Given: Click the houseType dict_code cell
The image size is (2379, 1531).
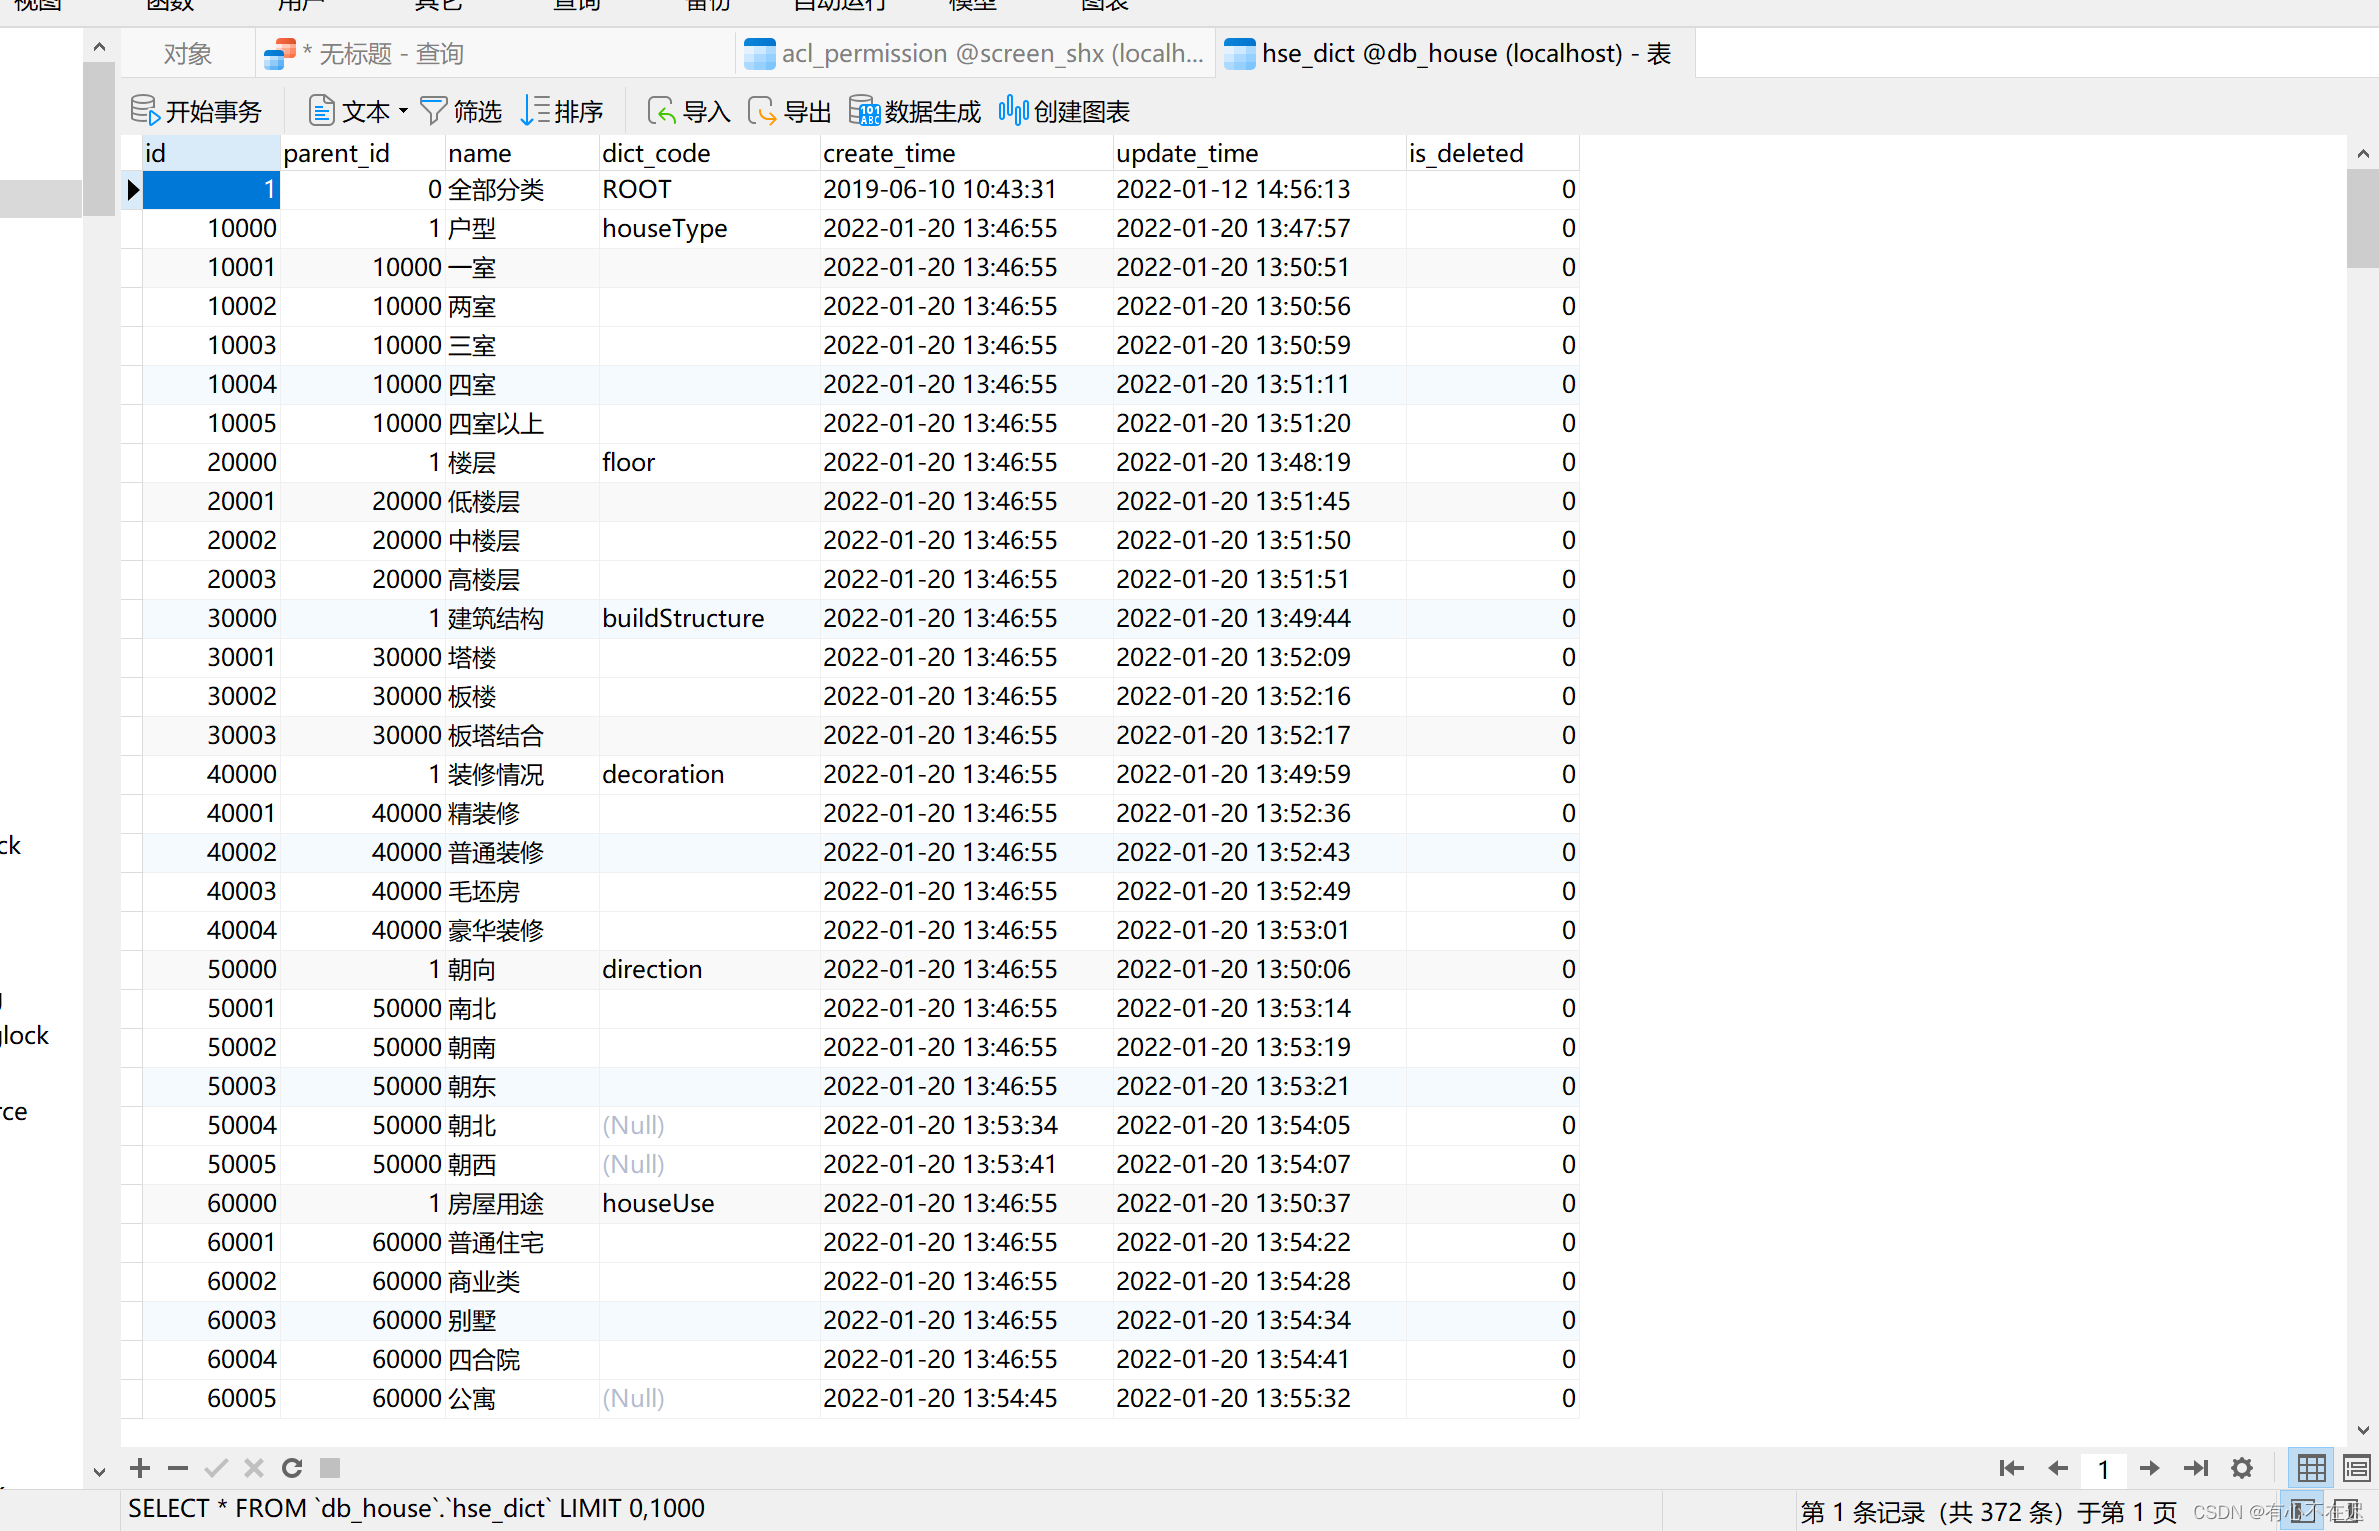Looking at the screenshot, I should pos(709,228).
